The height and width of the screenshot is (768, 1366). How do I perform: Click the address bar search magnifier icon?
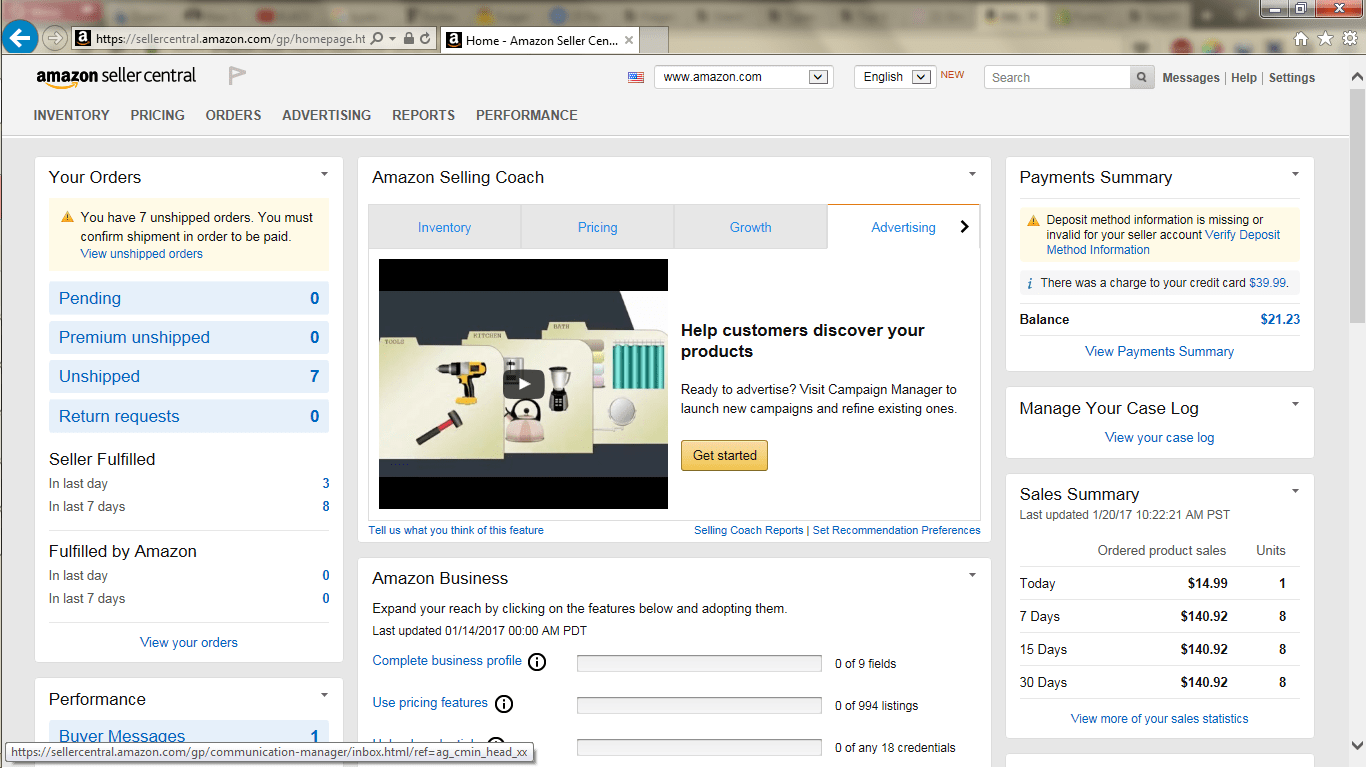tap(377, 39)
